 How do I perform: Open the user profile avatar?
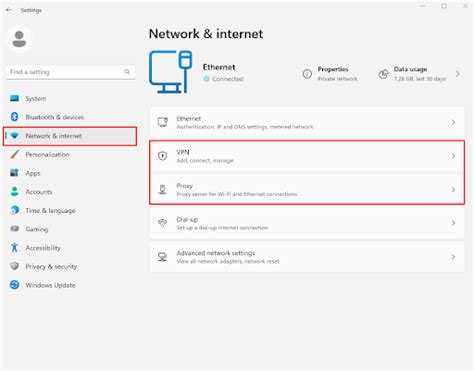tap(19, 39)
